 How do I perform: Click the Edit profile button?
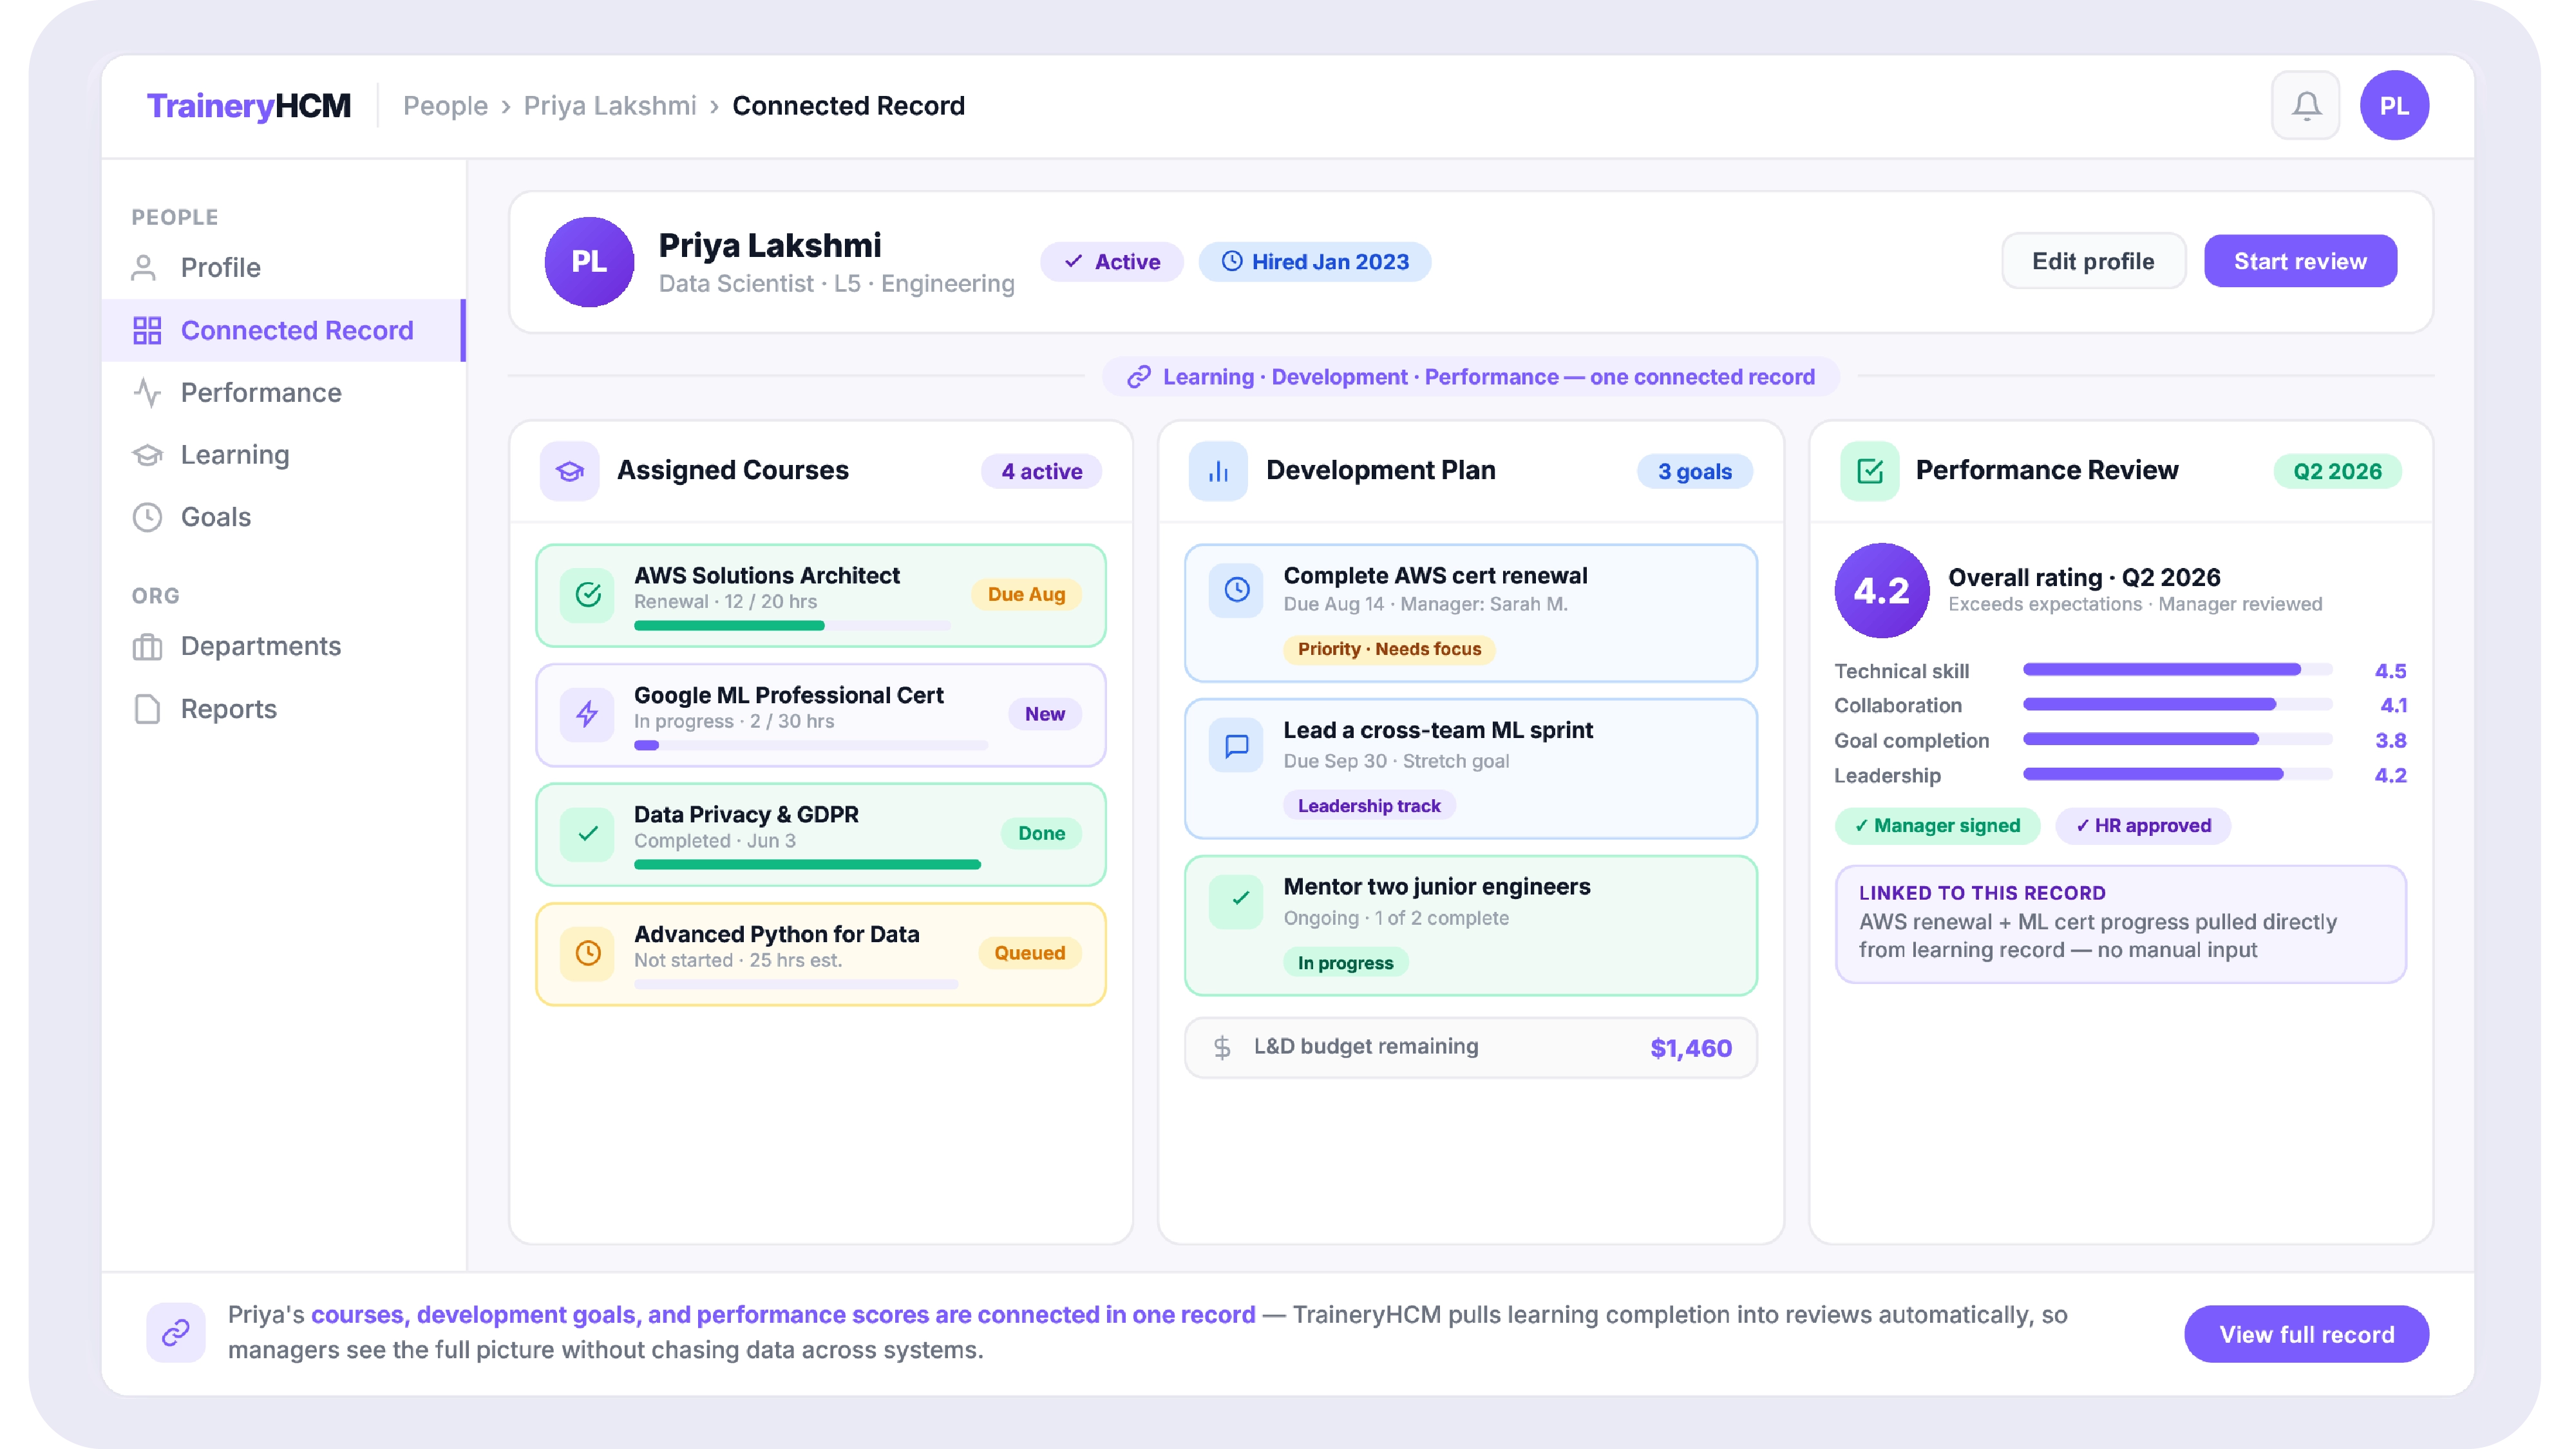pyautogui.click(x=2093, y=261)
